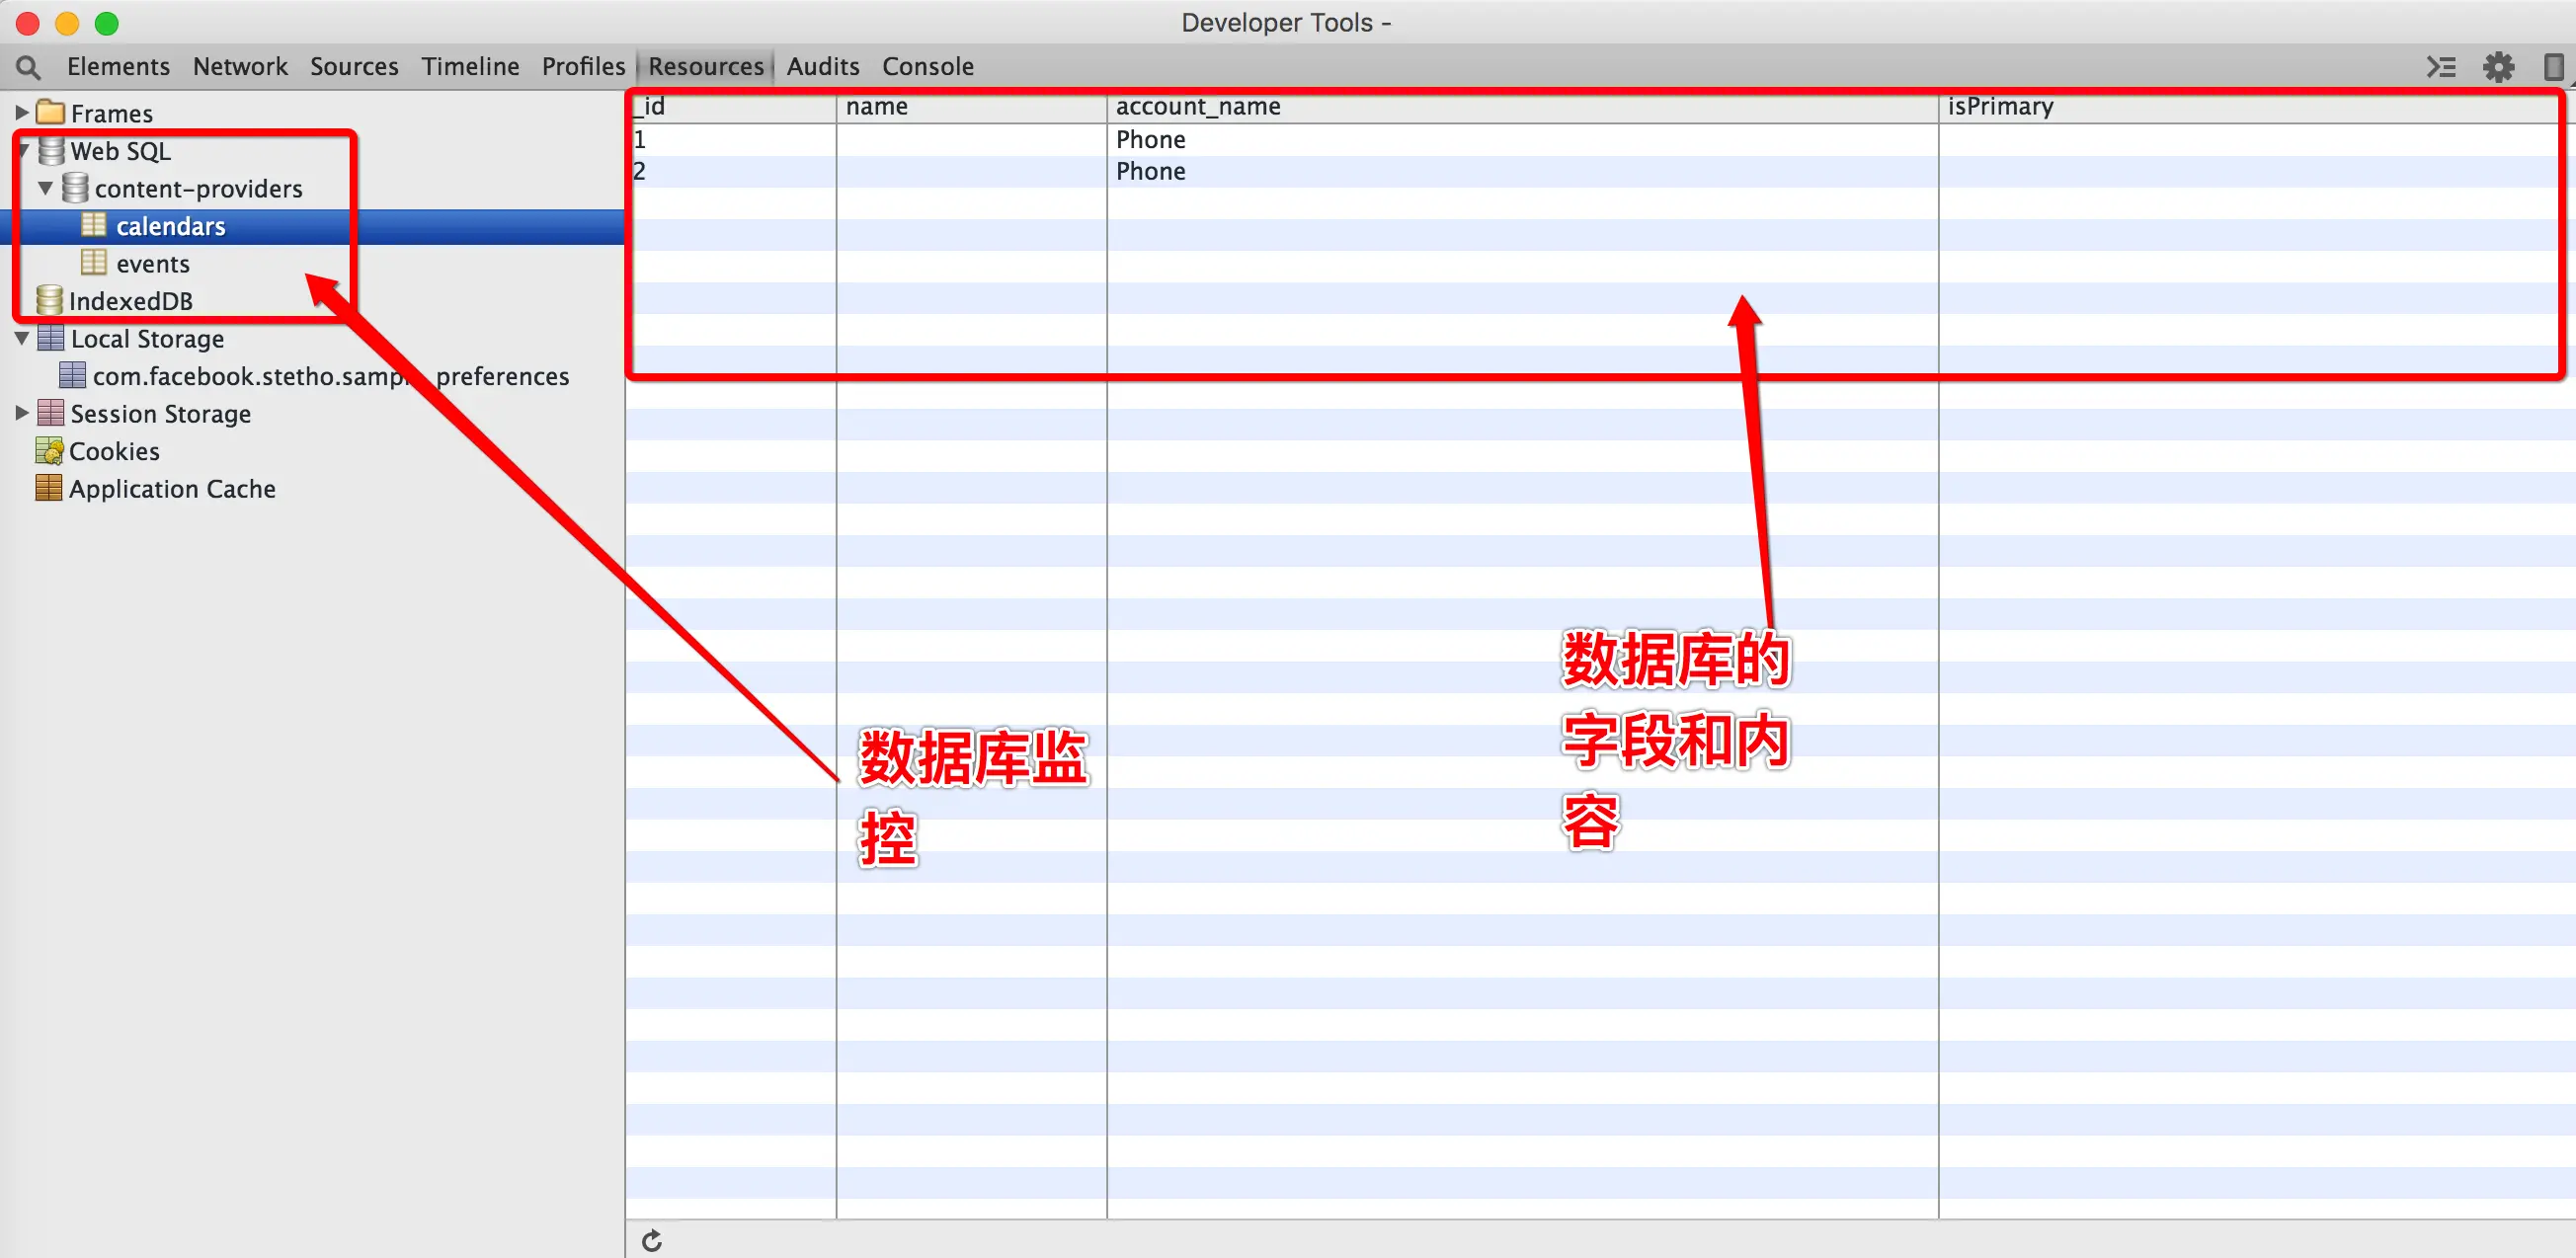Collapse the Local Storage section arrow
The width and height of the screenshot is (2576, 1258).
tap(21, 338)
